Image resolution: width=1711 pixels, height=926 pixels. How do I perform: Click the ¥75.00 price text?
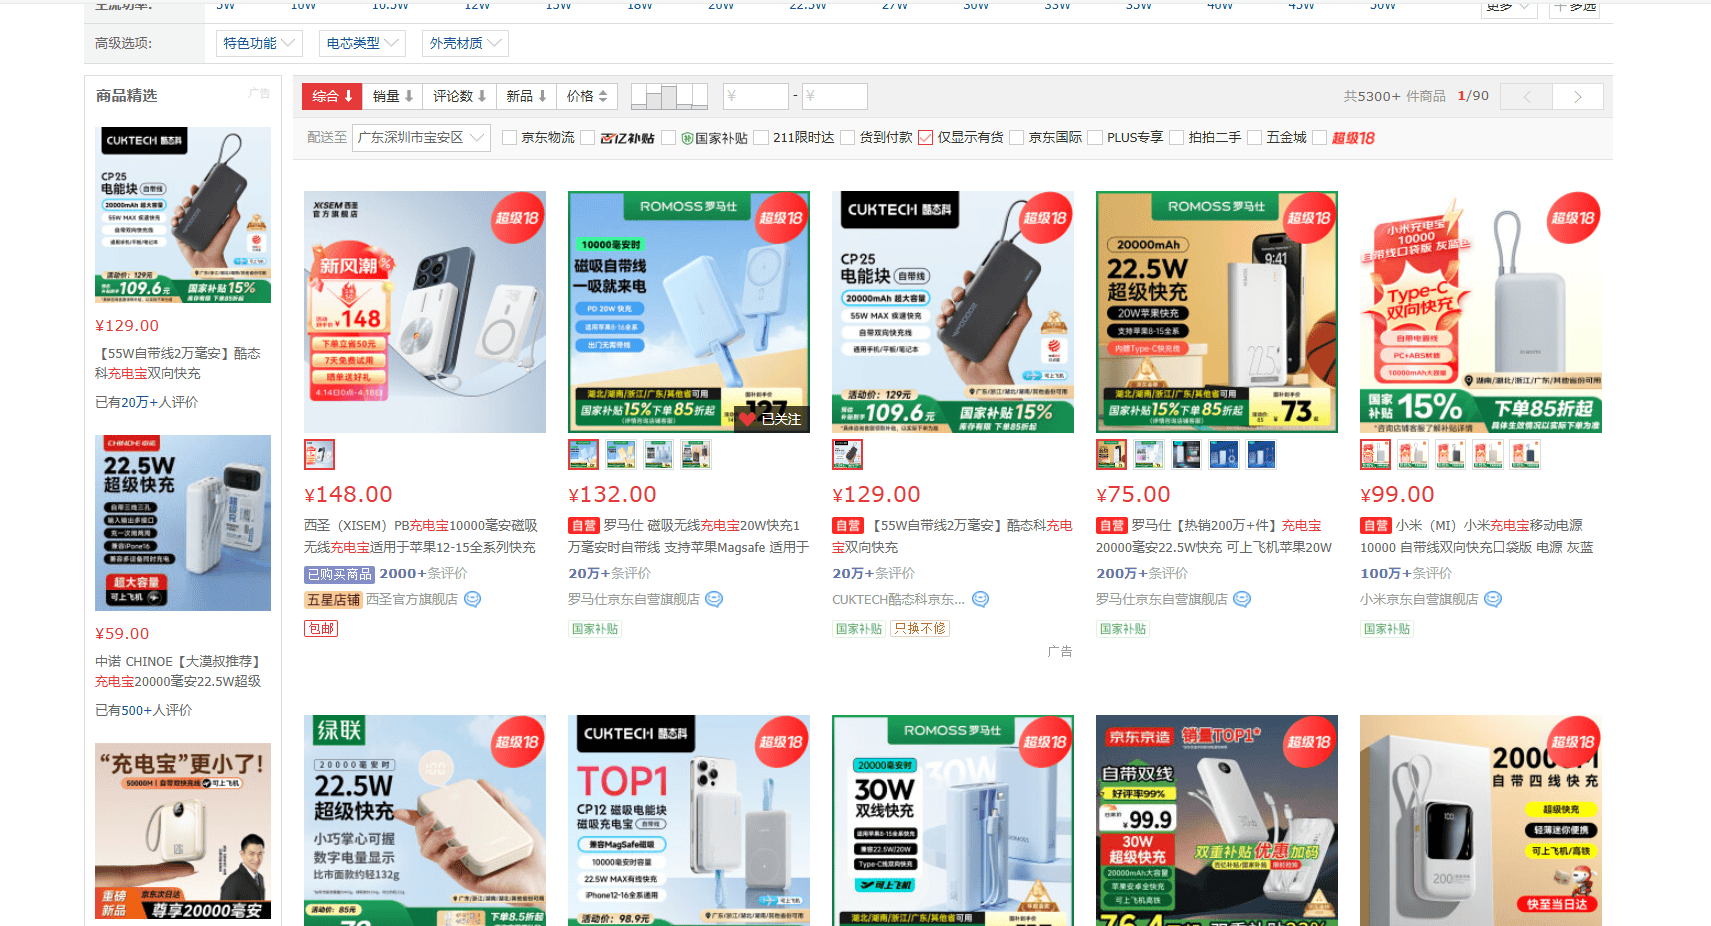(1133, 495)
